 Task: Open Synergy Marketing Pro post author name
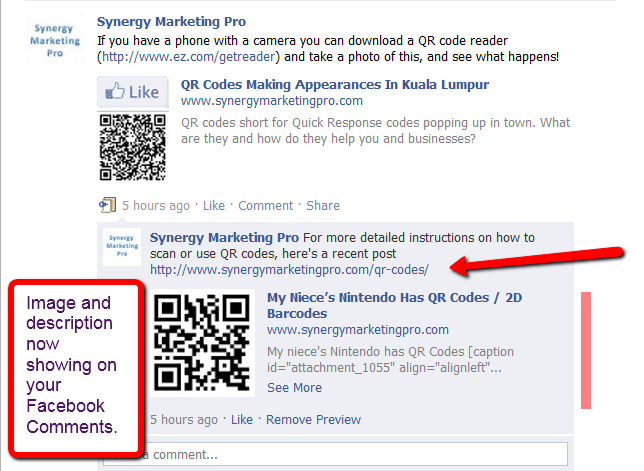pos(171,22)
